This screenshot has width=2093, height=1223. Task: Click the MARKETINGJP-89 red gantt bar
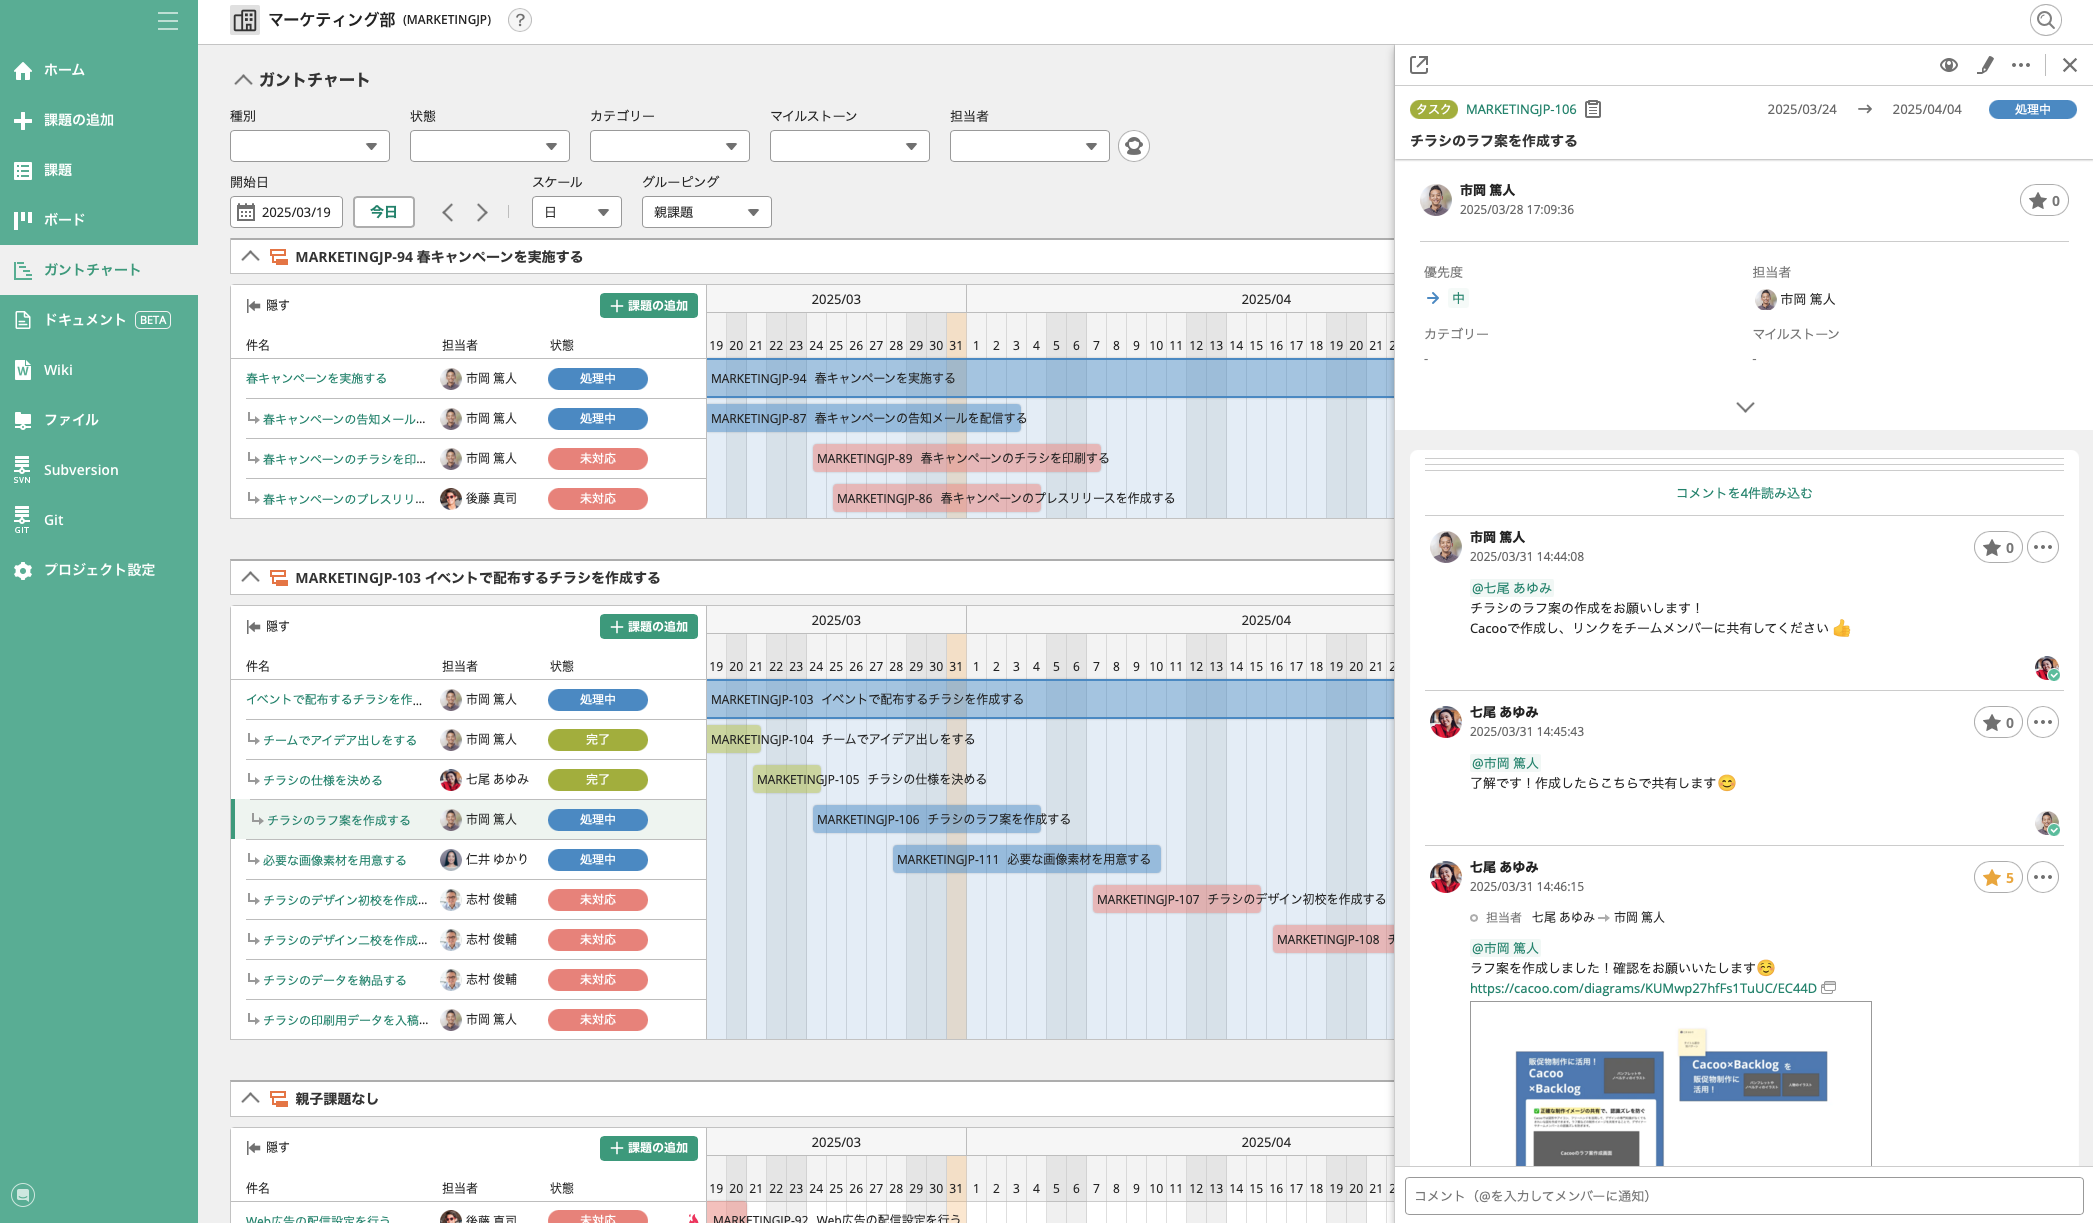pyautogui.click(x=955, y=459)
